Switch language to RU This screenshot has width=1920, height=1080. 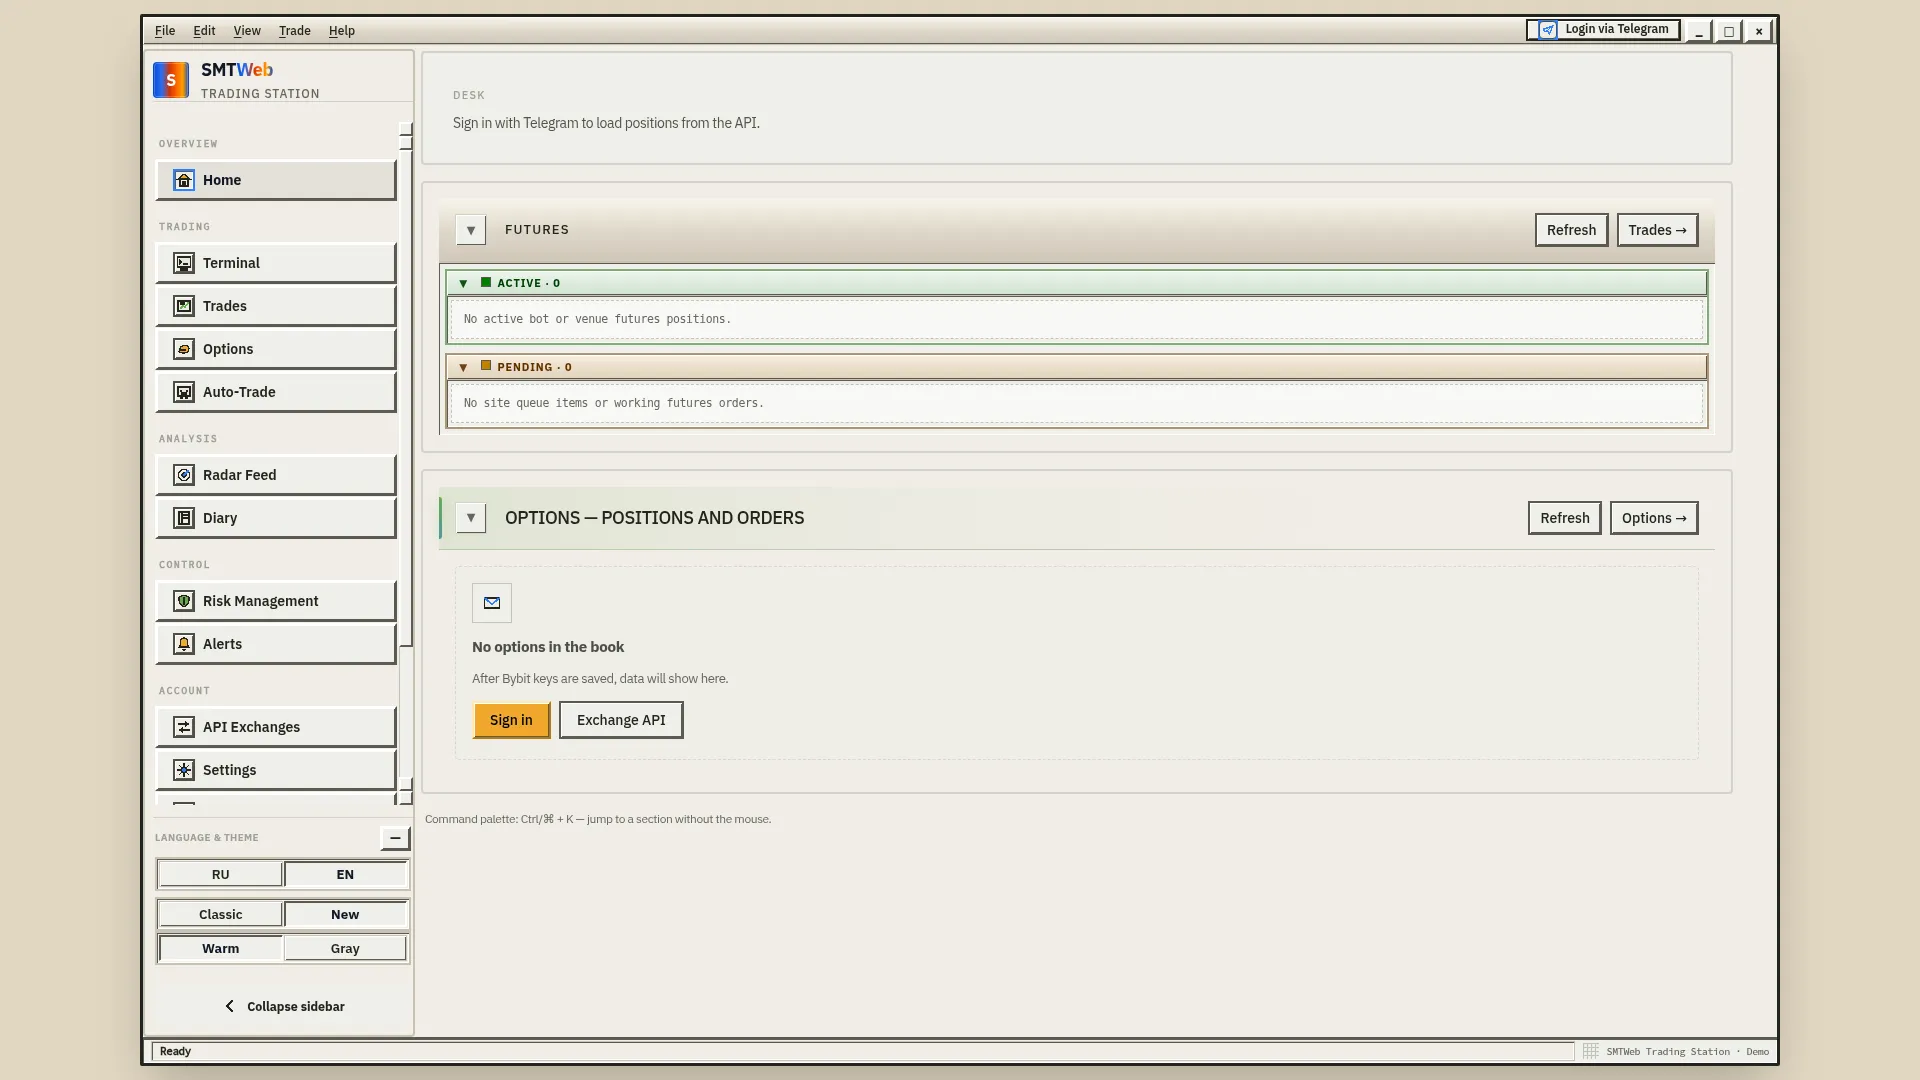[220, 874]
